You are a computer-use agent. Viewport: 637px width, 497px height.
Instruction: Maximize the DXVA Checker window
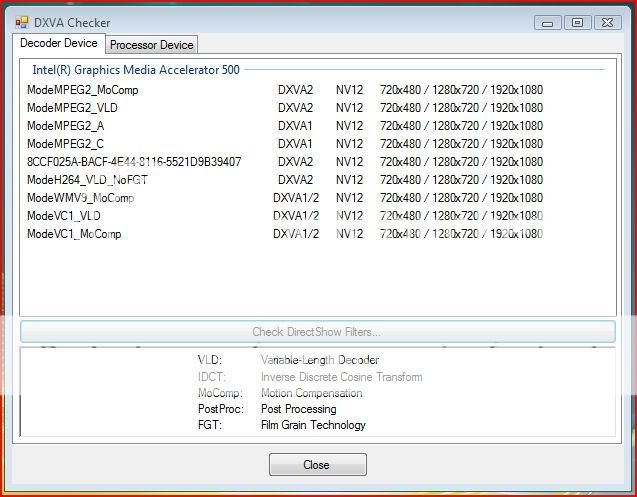577,22
